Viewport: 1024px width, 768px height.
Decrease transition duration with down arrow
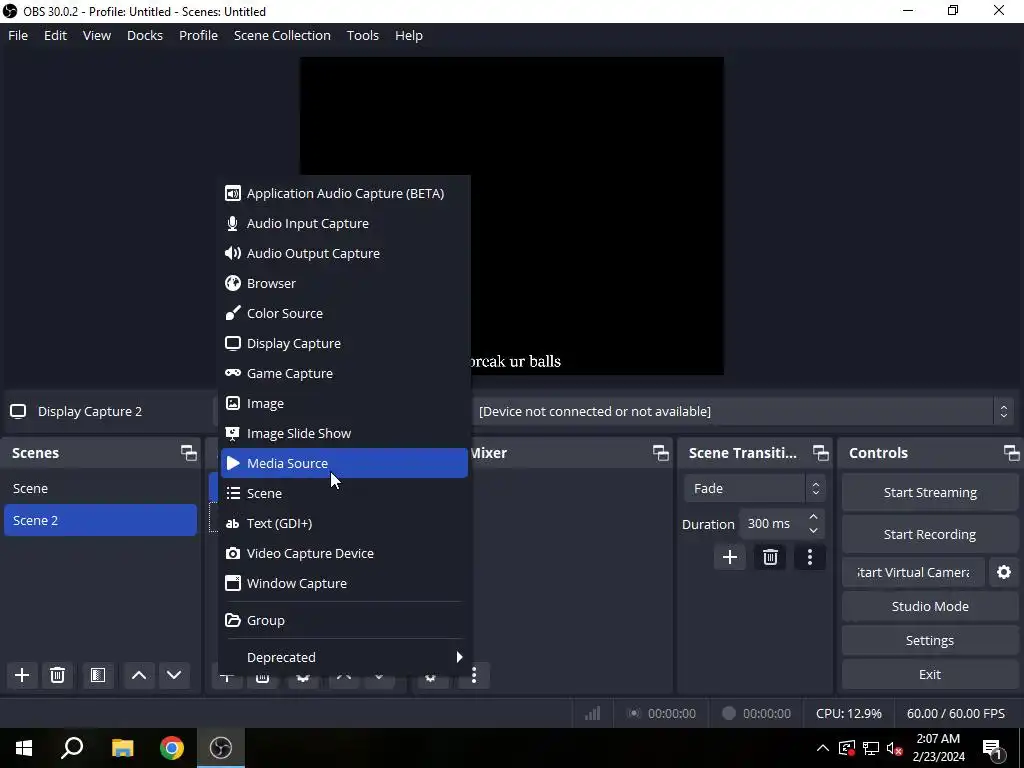tap(814, 530)
